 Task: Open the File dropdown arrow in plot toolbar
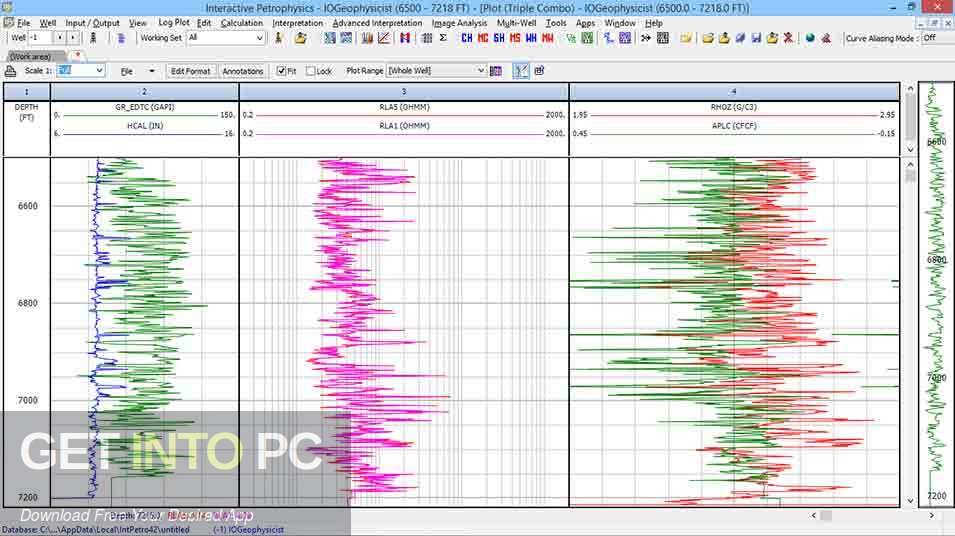point(152,71)
